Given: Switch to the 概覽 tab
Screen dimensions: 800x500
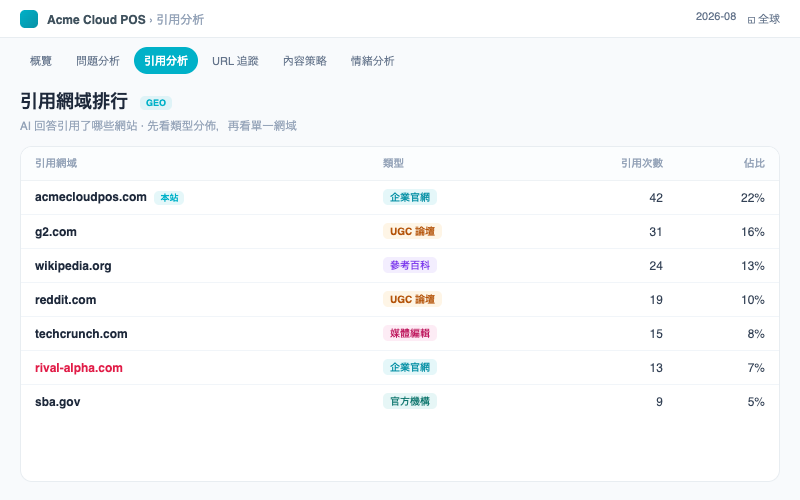Looking at the screenshot, I should [x=41, y=61].
